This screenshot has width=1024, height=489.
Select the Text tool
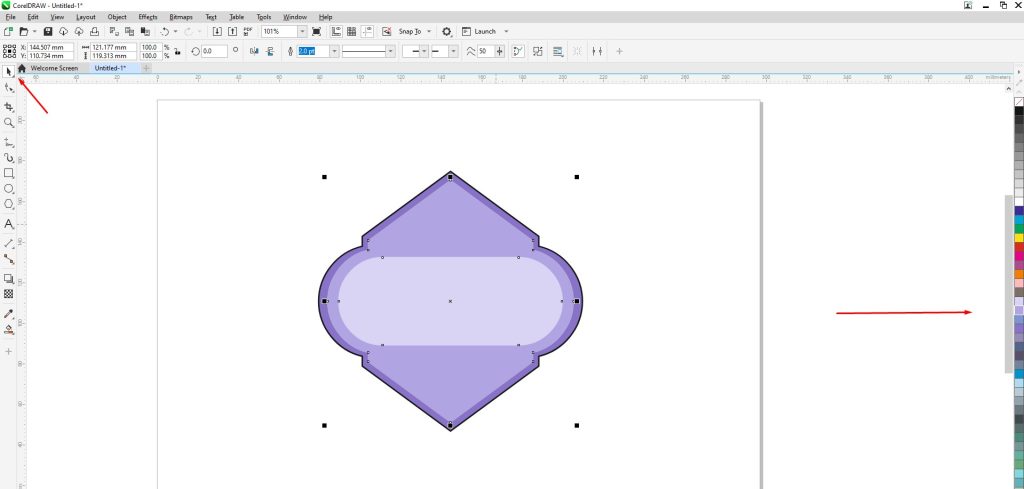[x=9, y=224]
